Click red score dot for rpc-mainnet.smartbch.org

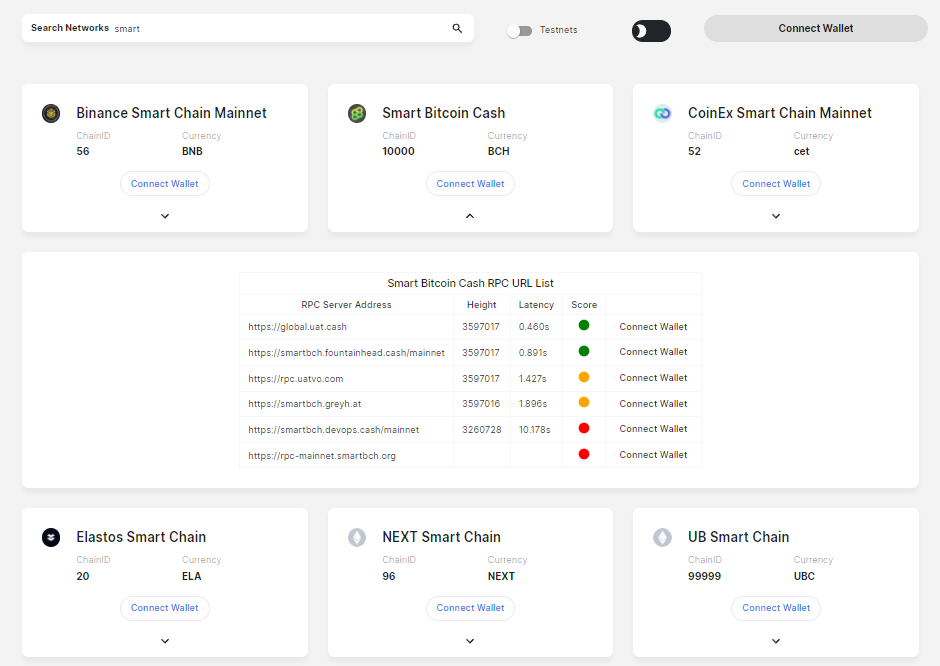(x=584, y=454)
